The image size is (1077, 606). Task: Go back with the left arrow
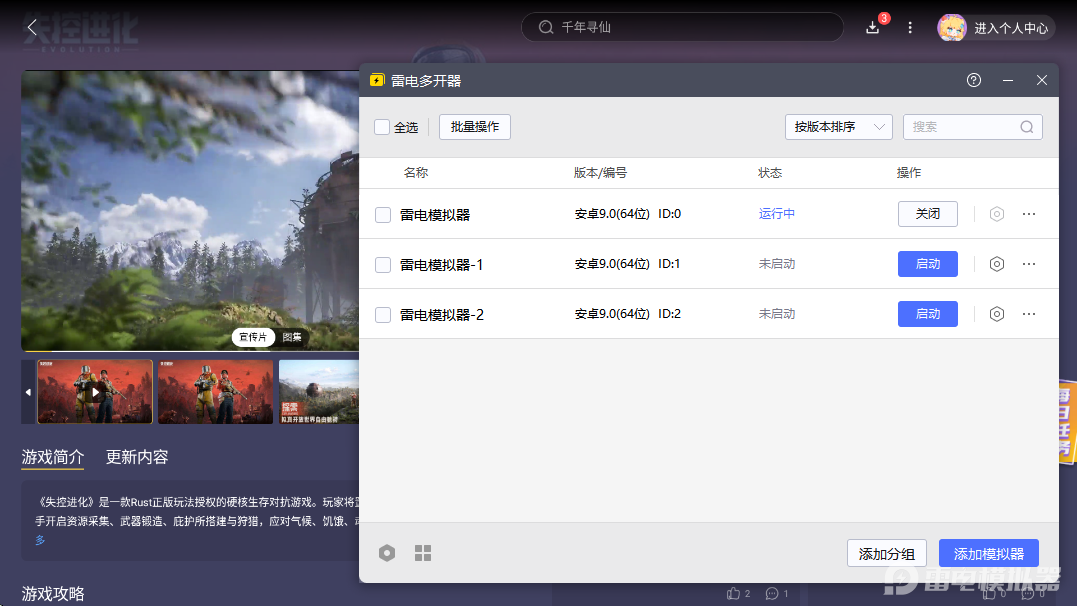[x=31, y=28]
